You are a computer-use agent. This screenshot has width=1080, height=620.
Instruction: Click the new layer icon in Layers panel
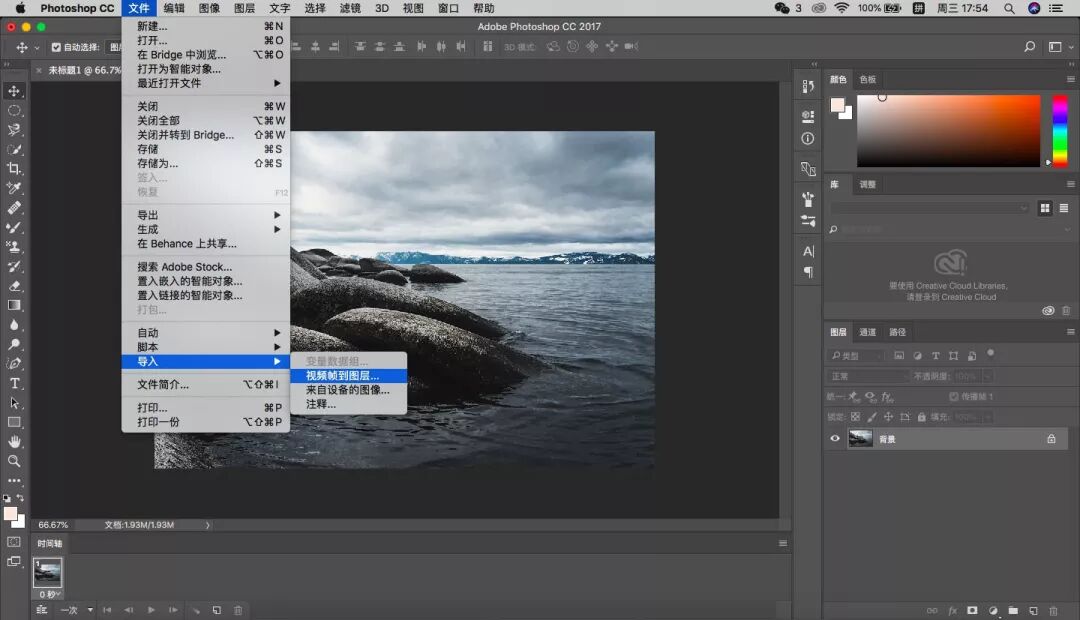[x=1033, y=610]
